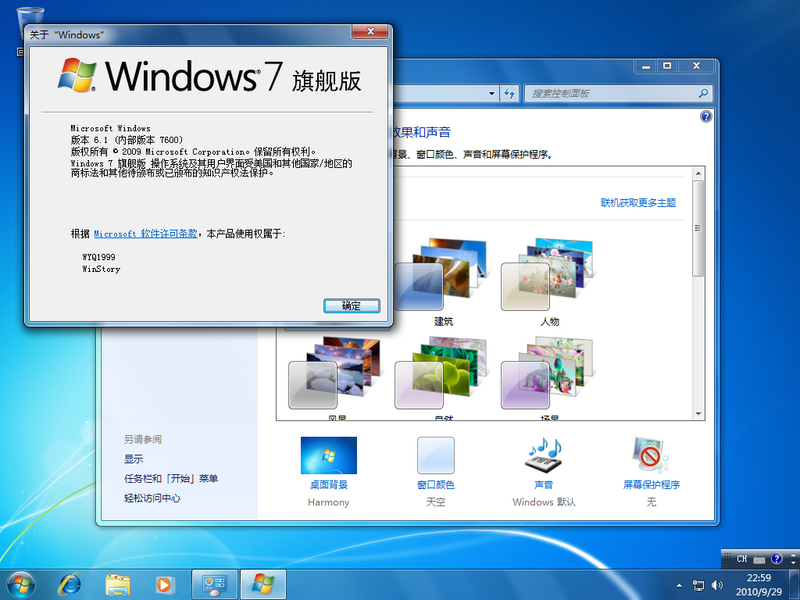Open 轻松访问中心 link
The image size is (800, 600).
pos(152,498)
